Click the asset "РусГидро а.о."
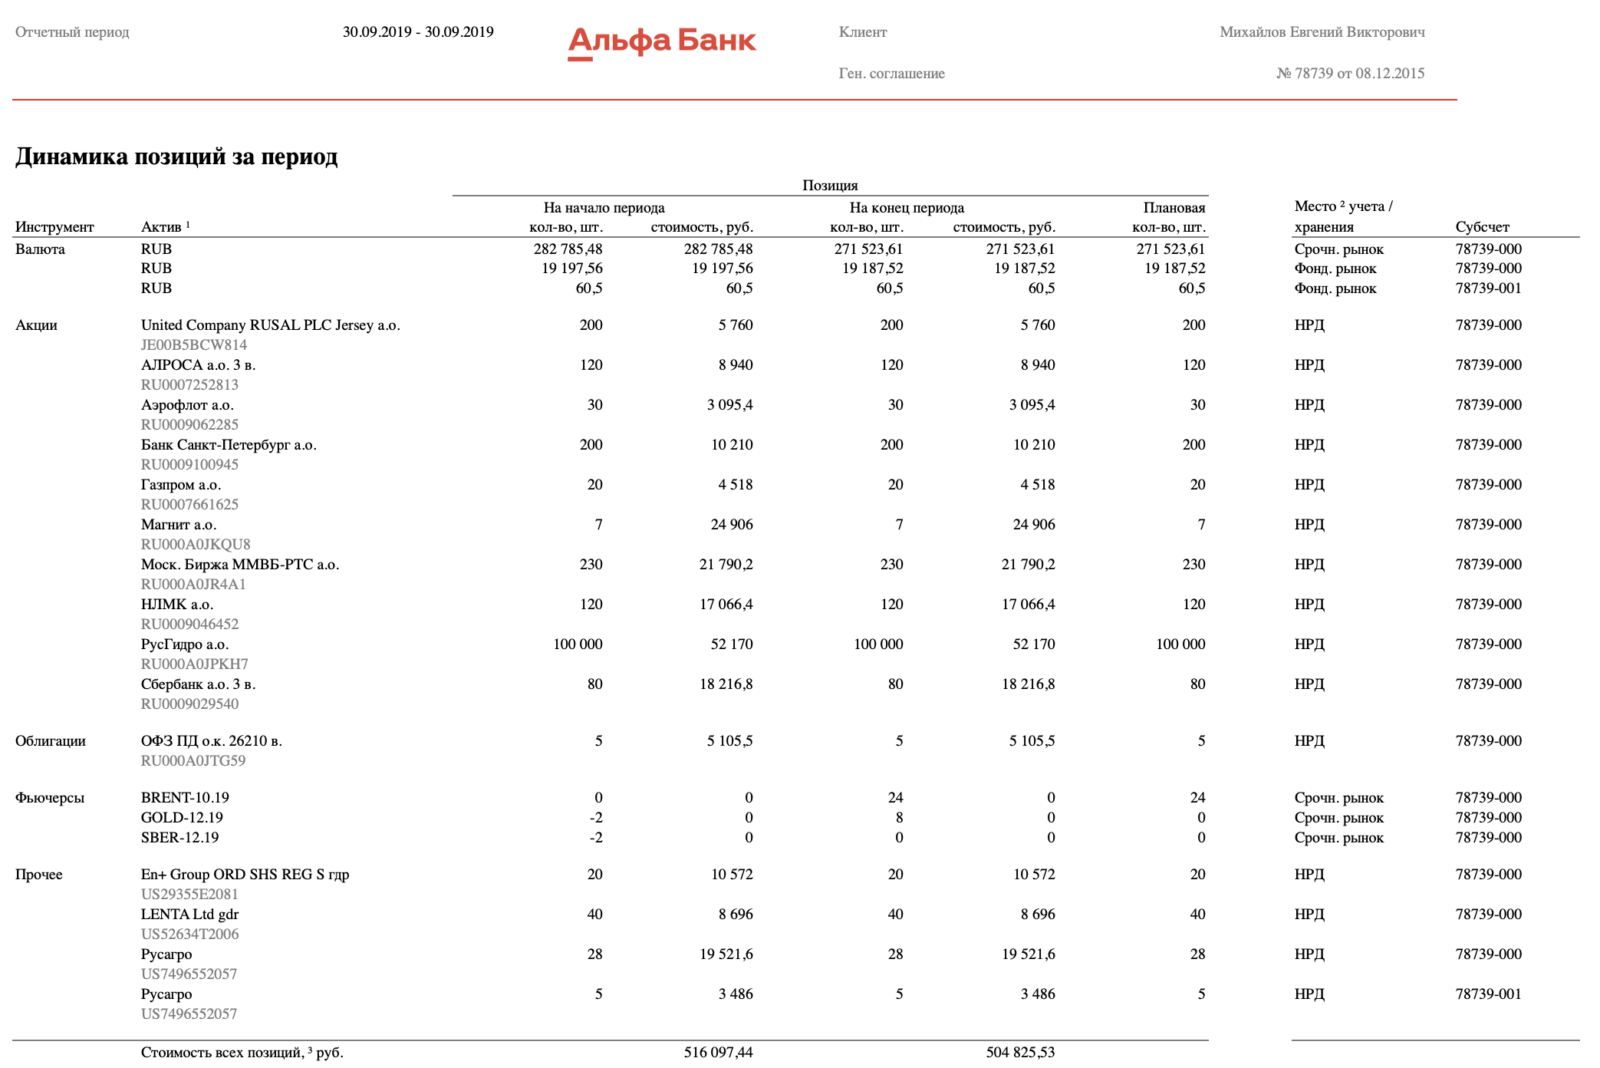 (x=185, y=645)
